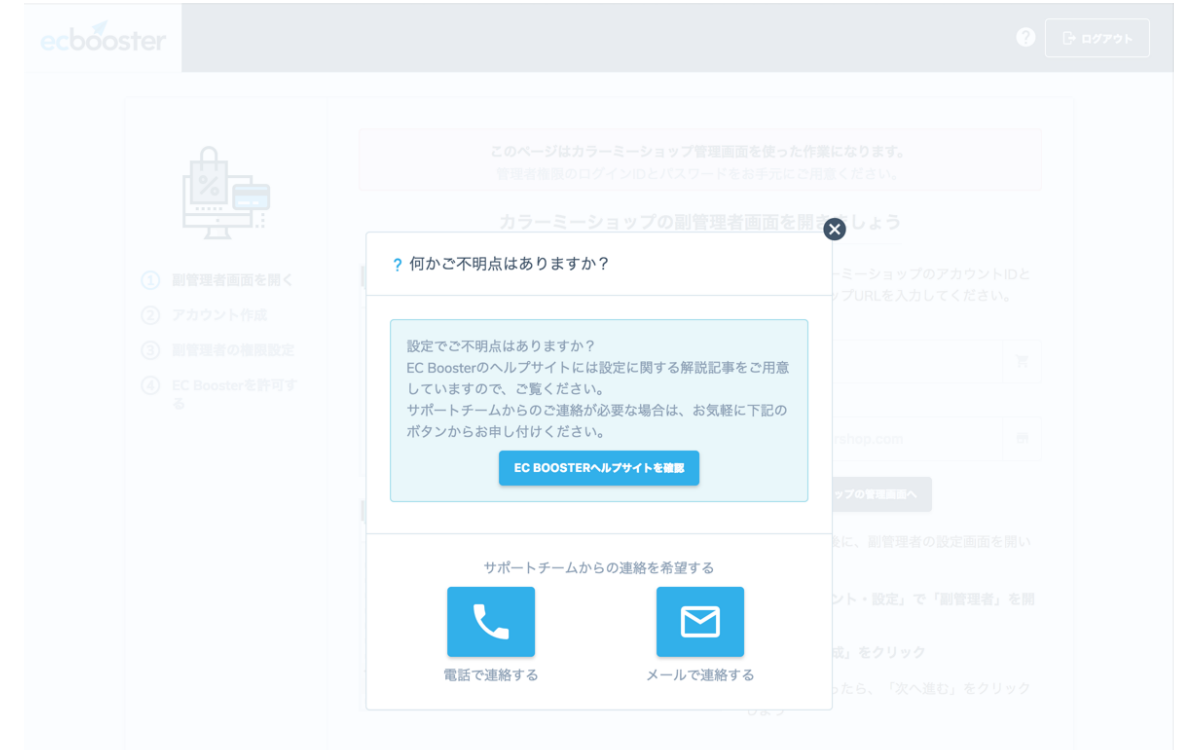Go to step 4 EC Boosterを許可する
The width and height of the screenshot is (1200, 750).
(x=221, y=394)
